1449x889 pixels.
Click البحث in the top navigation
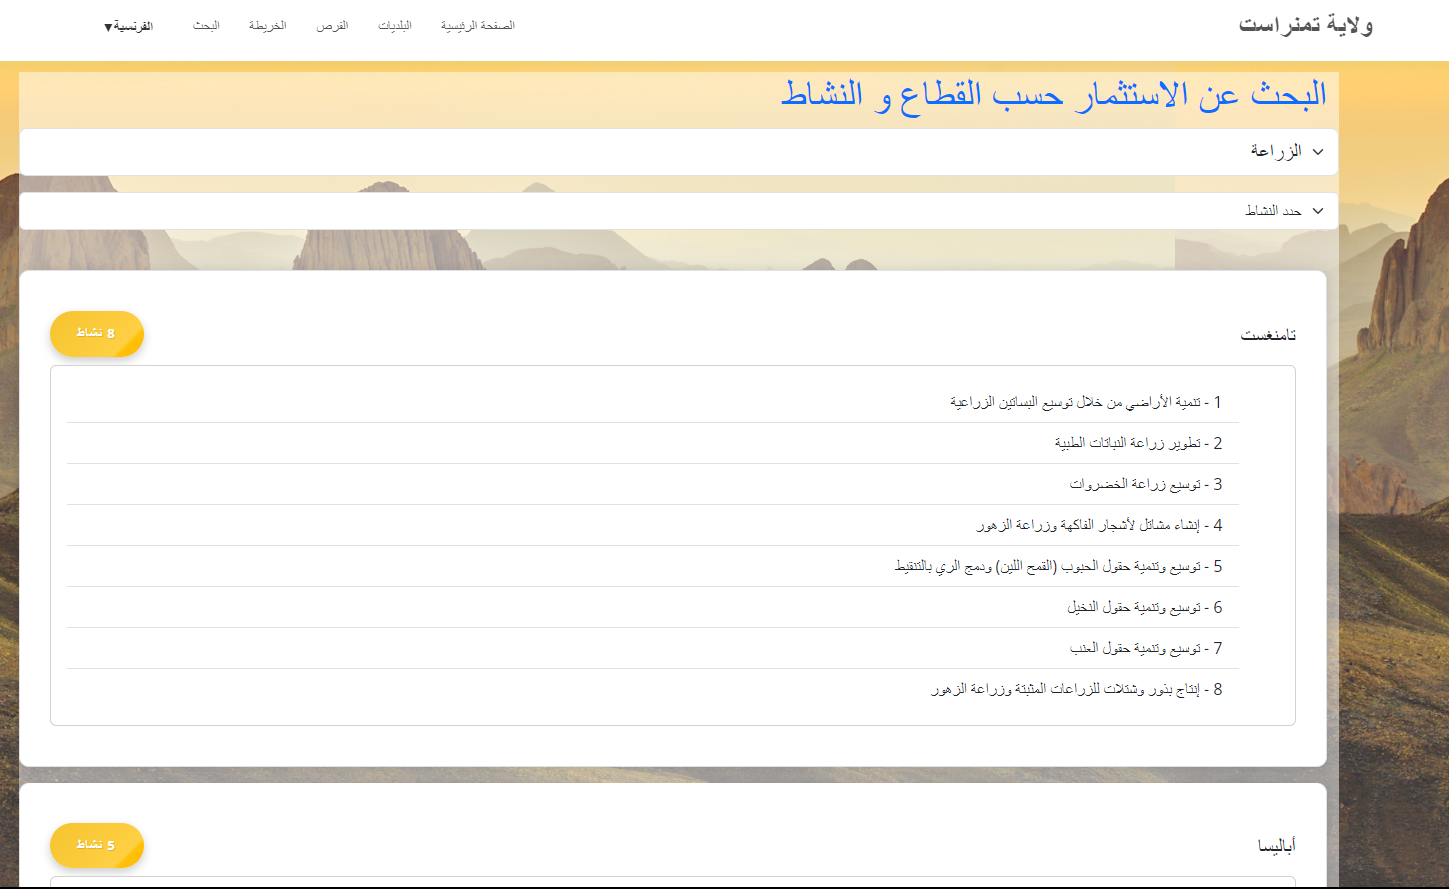pyautogui.click(x=206, y=26)
